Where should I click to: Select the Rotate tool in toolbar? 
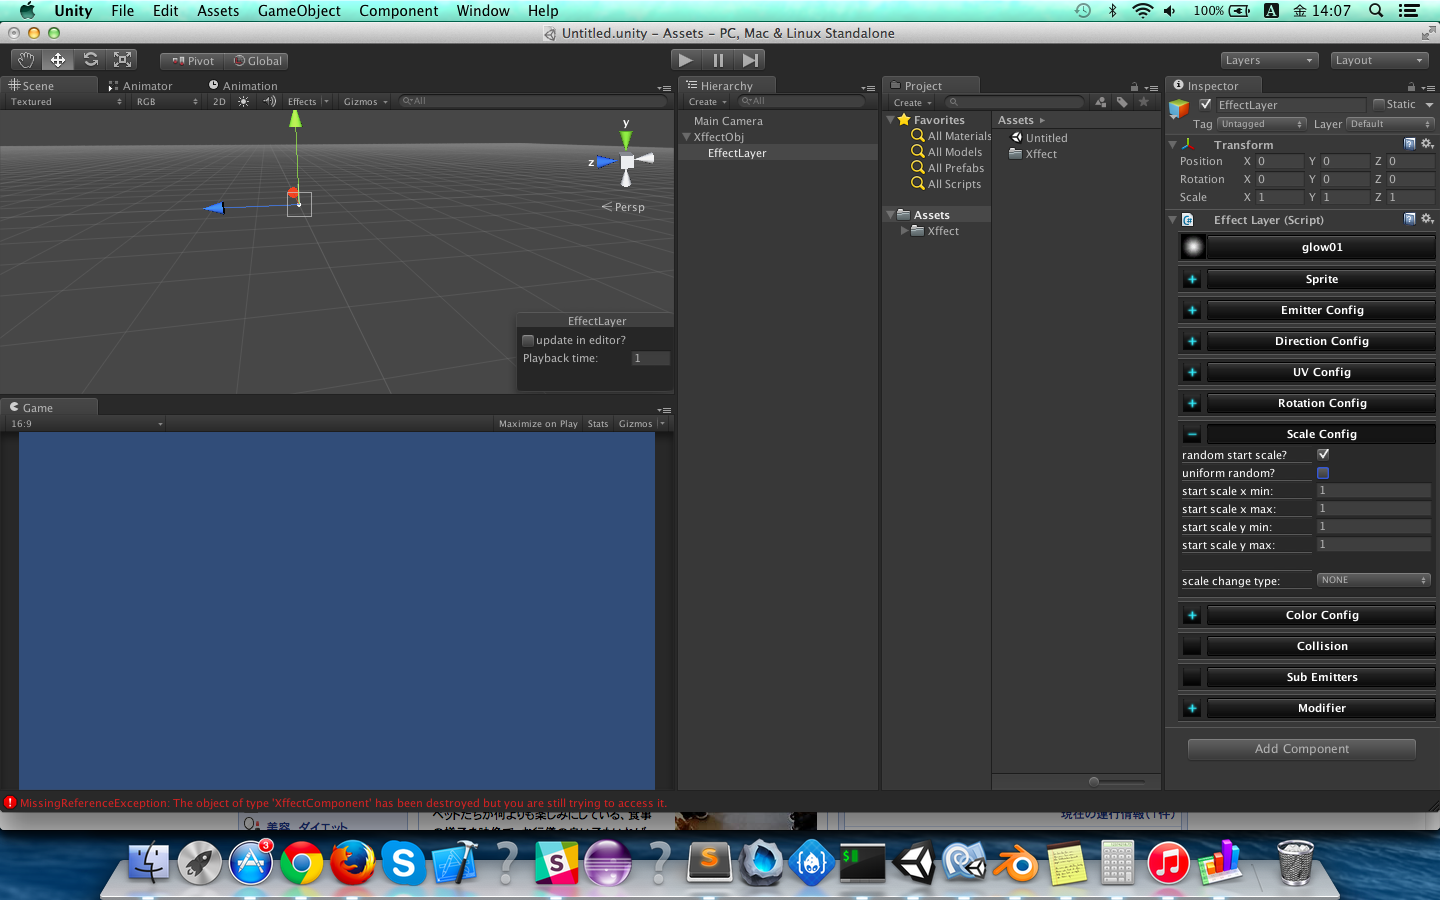(x=90, y=60)
